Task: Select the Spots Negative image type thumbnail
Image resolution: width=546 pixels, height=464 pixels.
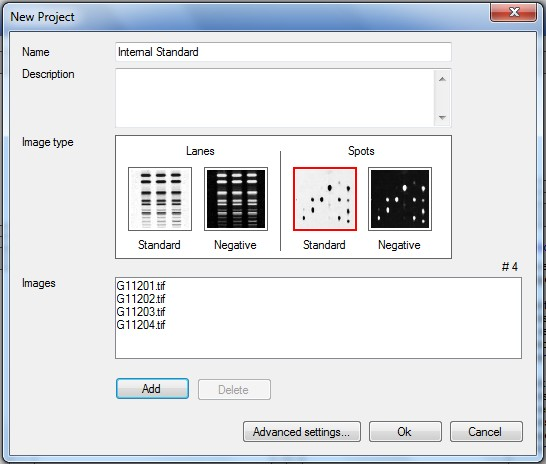Action: [400, 199]
